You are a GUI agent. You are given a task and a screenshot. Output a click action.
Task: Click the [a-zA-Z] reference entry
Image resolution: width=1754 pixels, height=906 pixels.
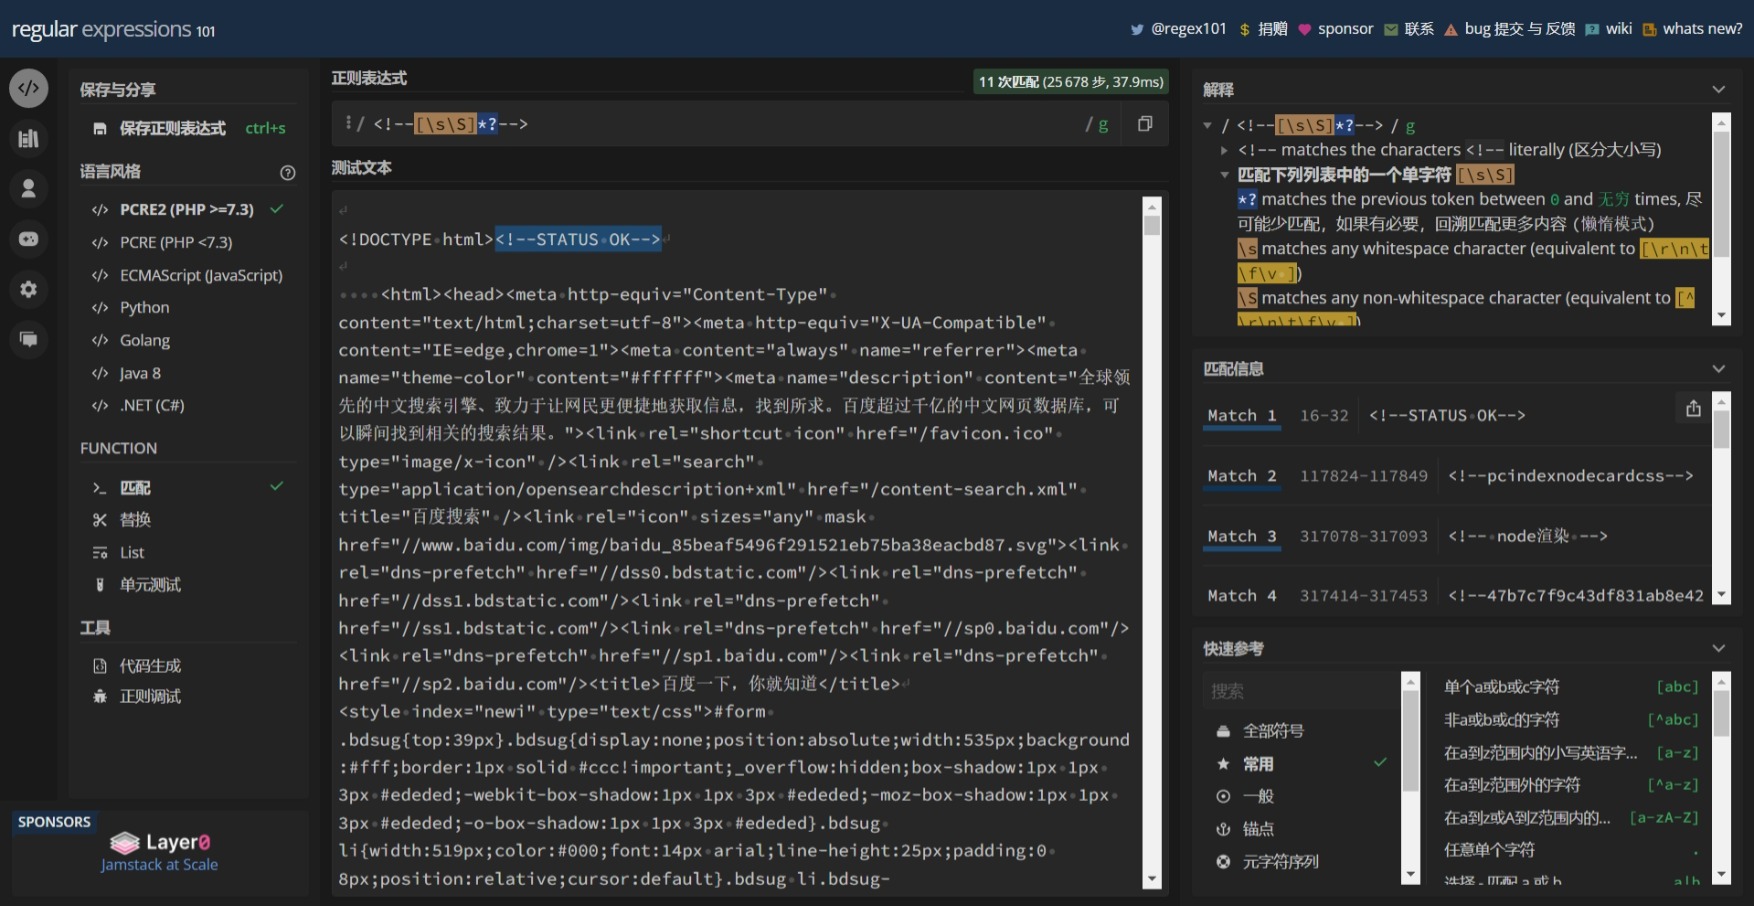[1571, 818]
